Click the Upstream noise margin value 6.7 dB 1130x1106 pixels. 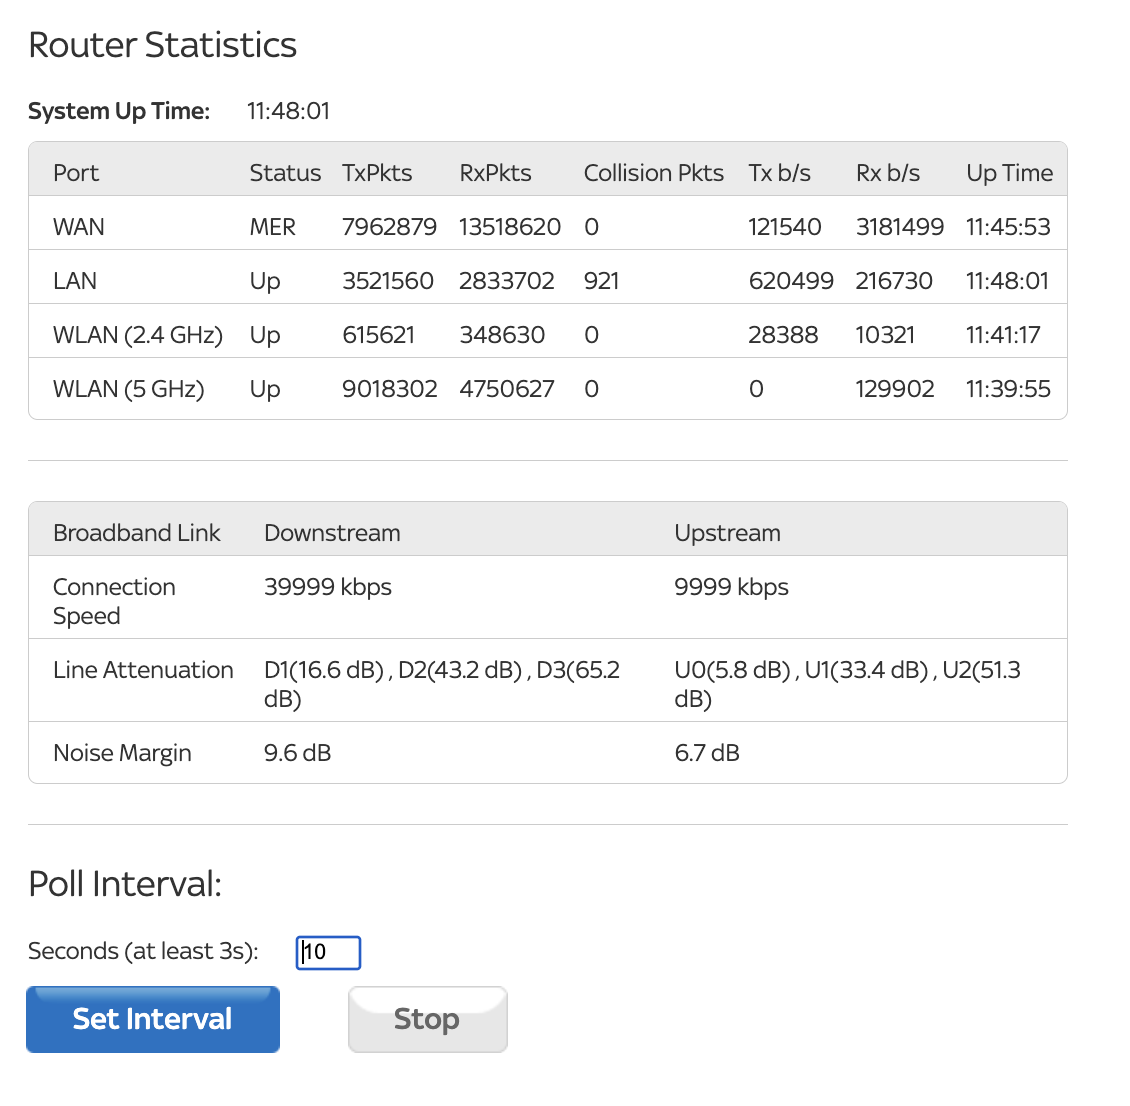click(x=707, y=752)
